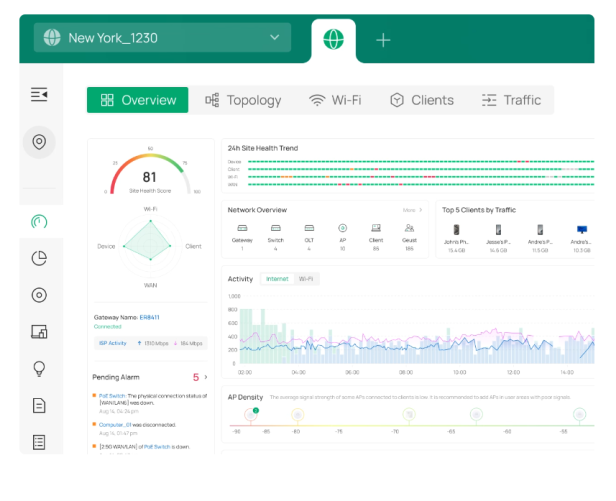Click the 24h Site Health Trend title
Screen dimensions: 616x501
(x=263, y=148)
